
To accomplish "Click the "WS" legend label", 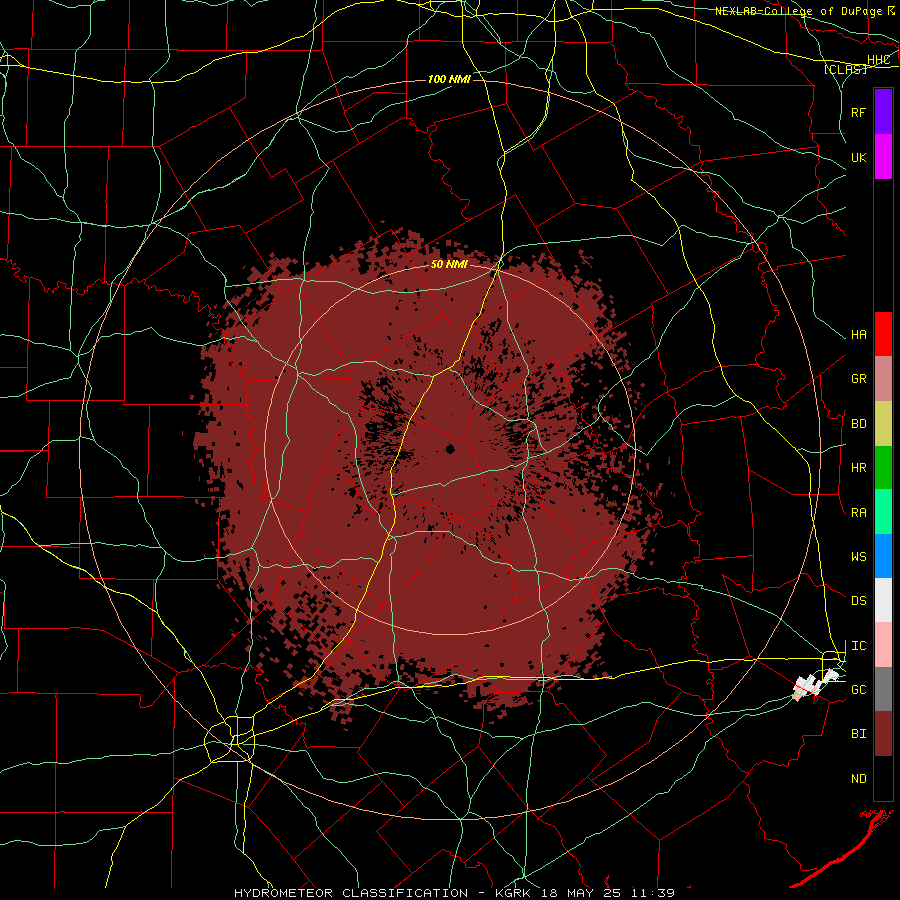I will coord(859,557).
